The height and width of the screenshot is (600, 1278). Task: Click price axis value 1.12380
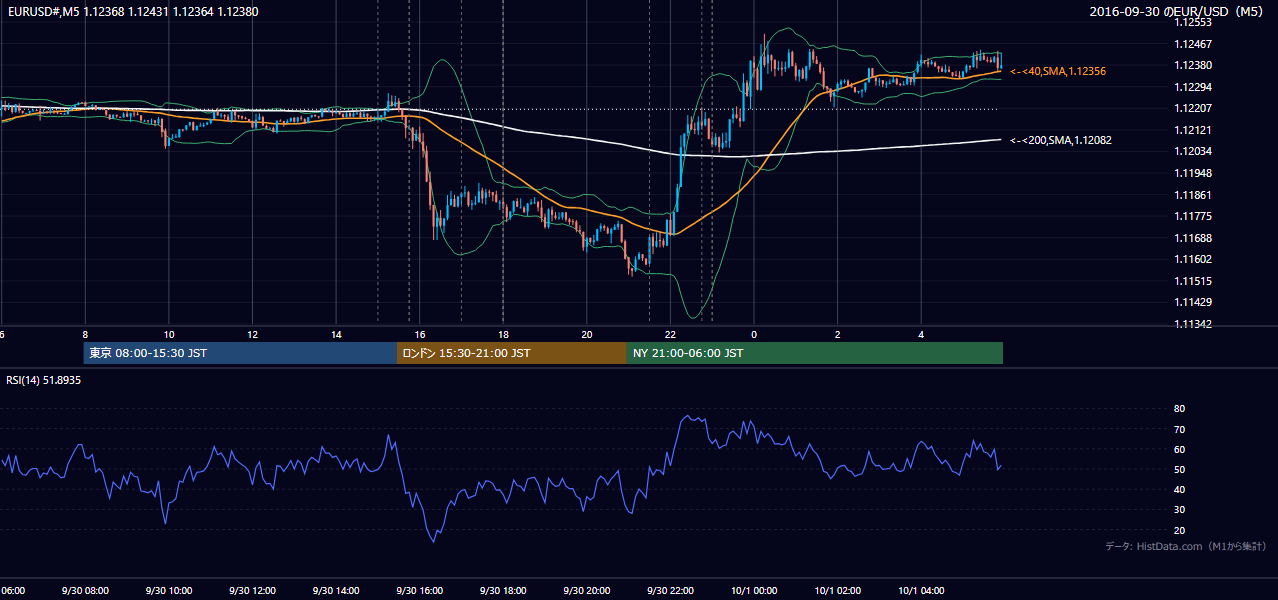click(x=1192, y=66)
